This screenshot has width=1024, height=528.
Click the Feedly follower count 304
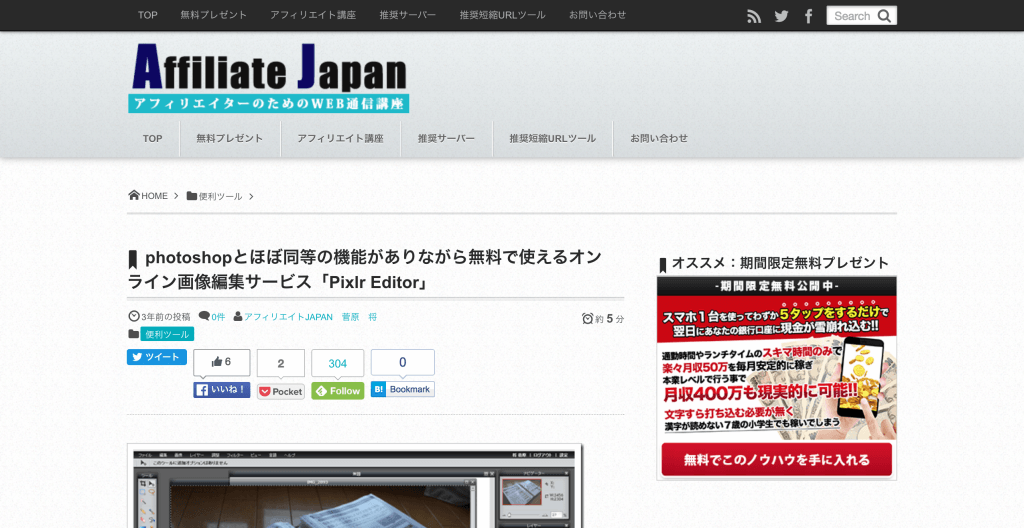tap(338, 363)
